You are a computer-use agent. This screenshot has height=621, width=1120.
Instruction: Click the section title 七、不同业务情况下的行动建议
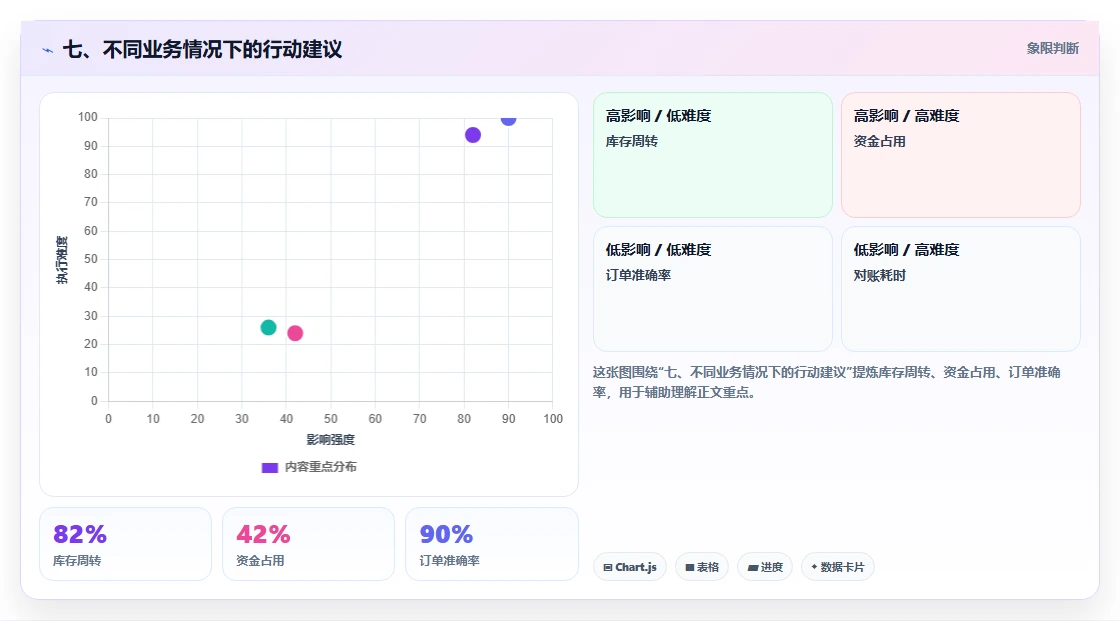[203, 49]
